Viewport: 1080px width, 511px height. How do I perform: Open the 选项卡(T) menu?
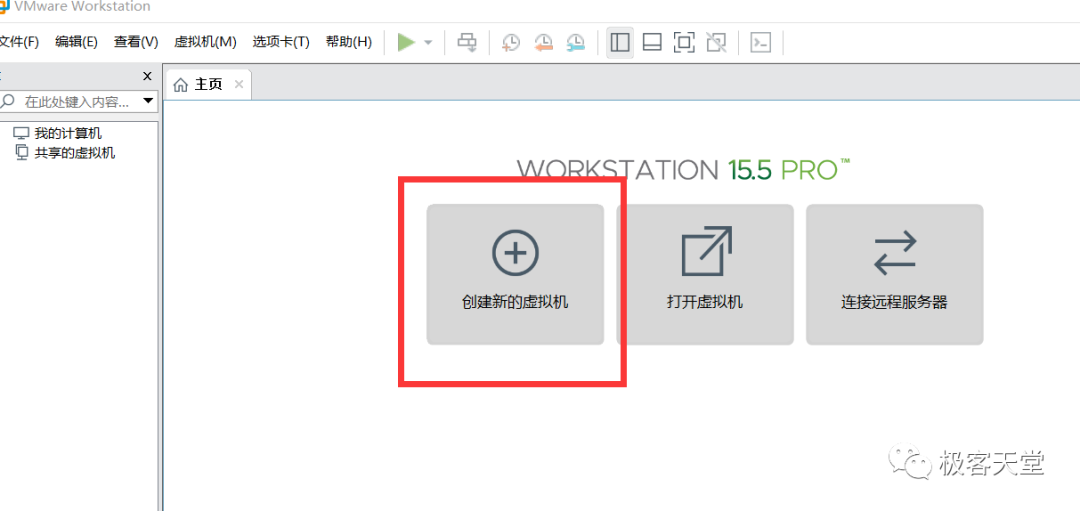[281, 43]
